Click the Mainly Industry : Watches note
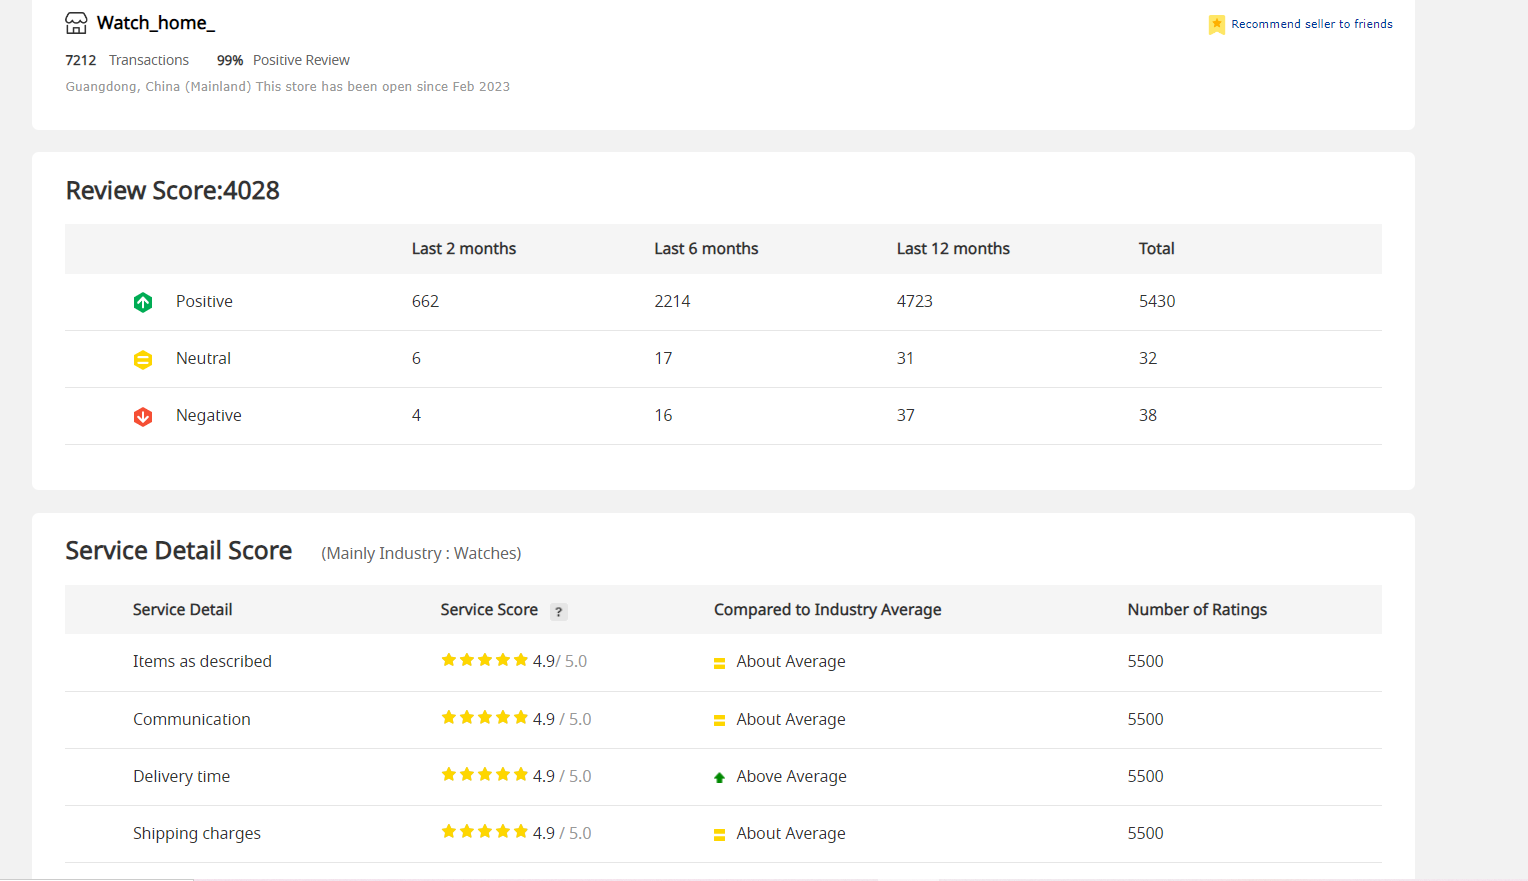 (421, 554)
